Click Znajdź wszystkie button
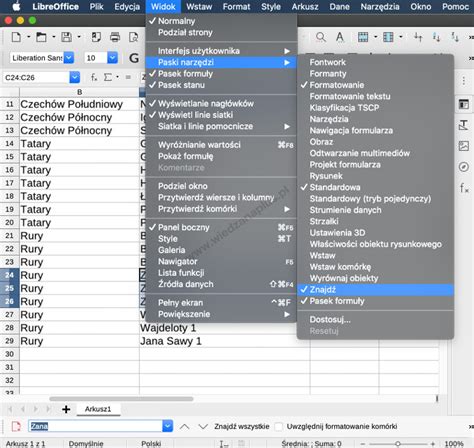474x448 pixels. tap(242, 426)
